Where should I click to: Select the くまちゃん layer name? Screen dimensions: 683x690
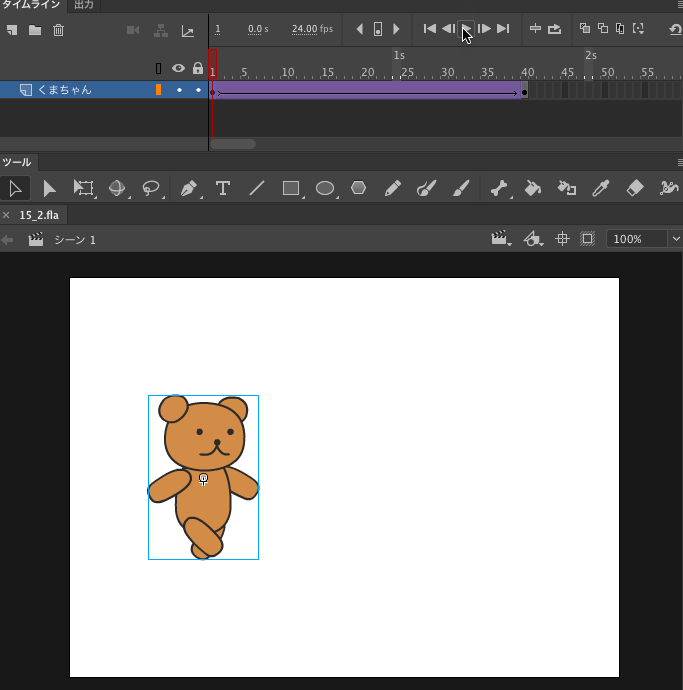point(65,90)
